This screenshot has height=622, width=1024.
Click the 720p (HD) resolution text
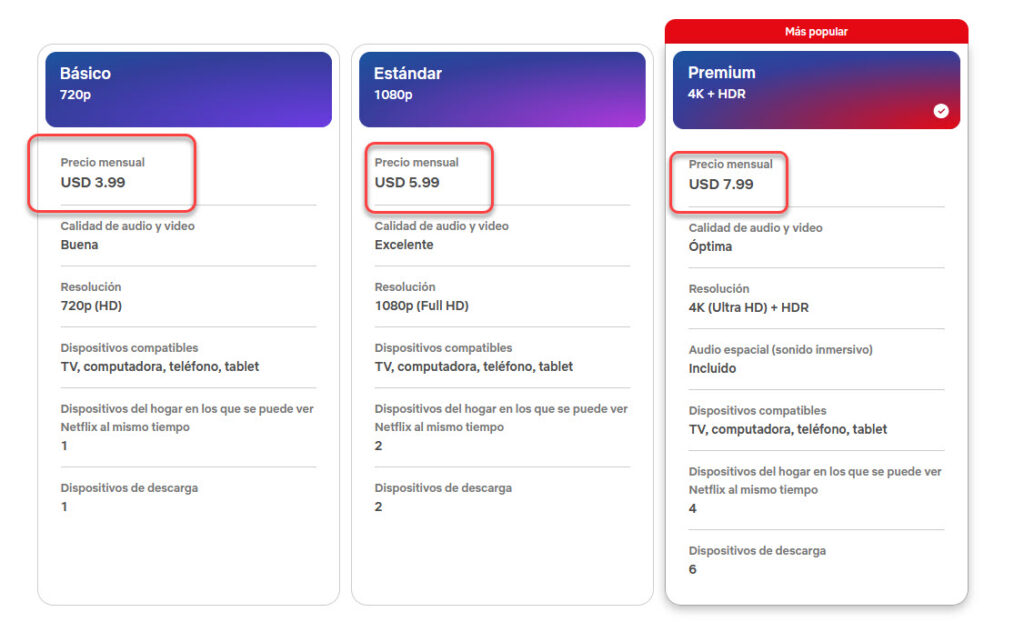pyautogui.click(x=91, y=306)
